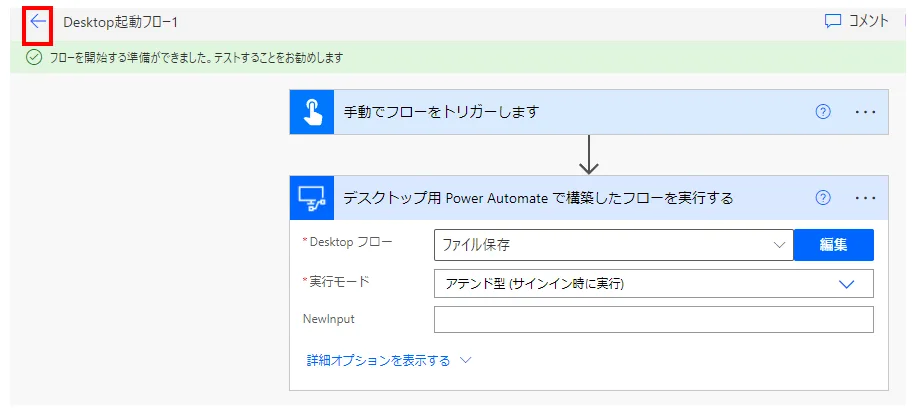The height and width of the screenshot is (408, 915).
Task: Collapse the 手動でフローをトリガーします card header
Action: tap(560, 112)
